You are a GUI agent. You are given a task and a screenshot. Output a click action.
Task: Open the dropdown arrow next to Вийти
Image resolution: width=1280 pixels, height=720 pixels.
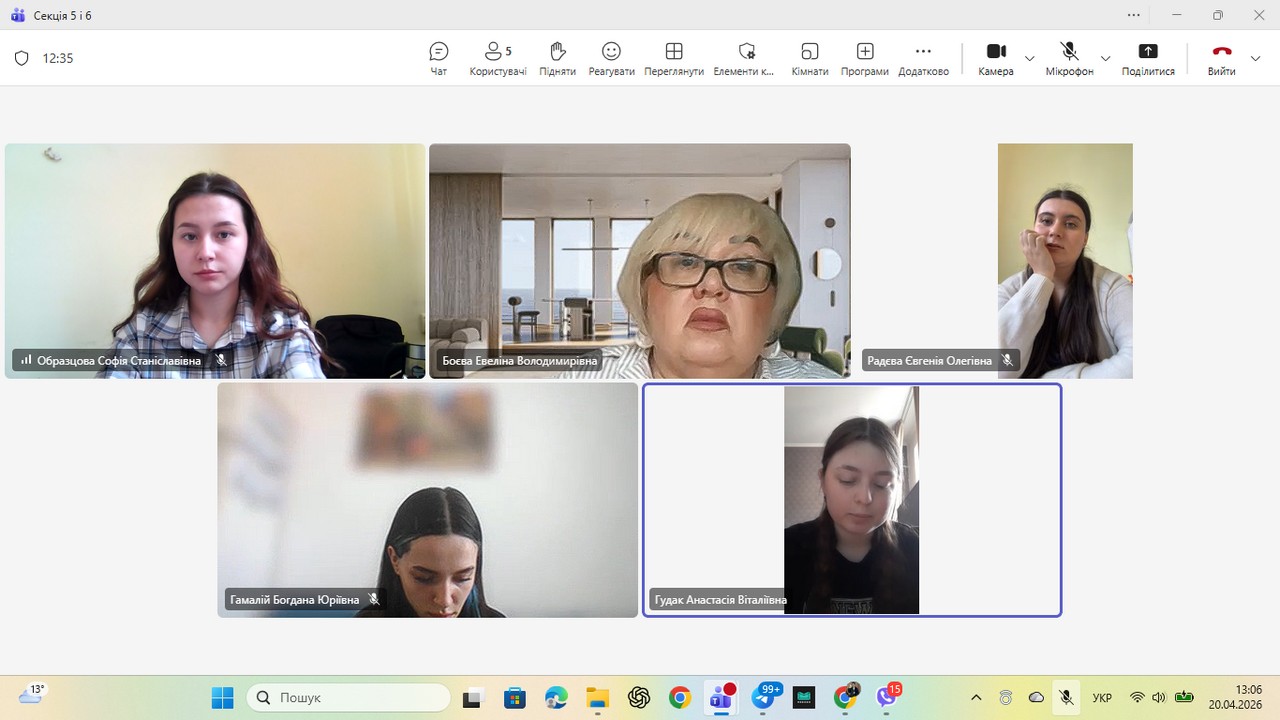pos(1256,58)
